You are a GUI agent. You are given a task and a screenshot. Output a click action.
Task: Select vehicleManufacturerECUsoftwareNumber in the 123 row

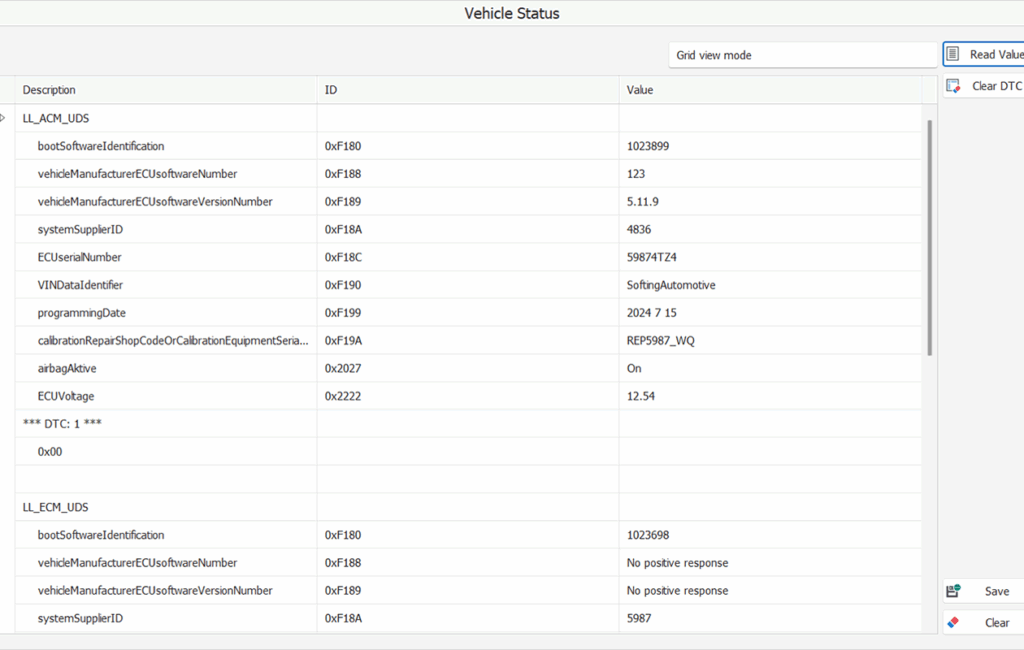pos(137,174)
